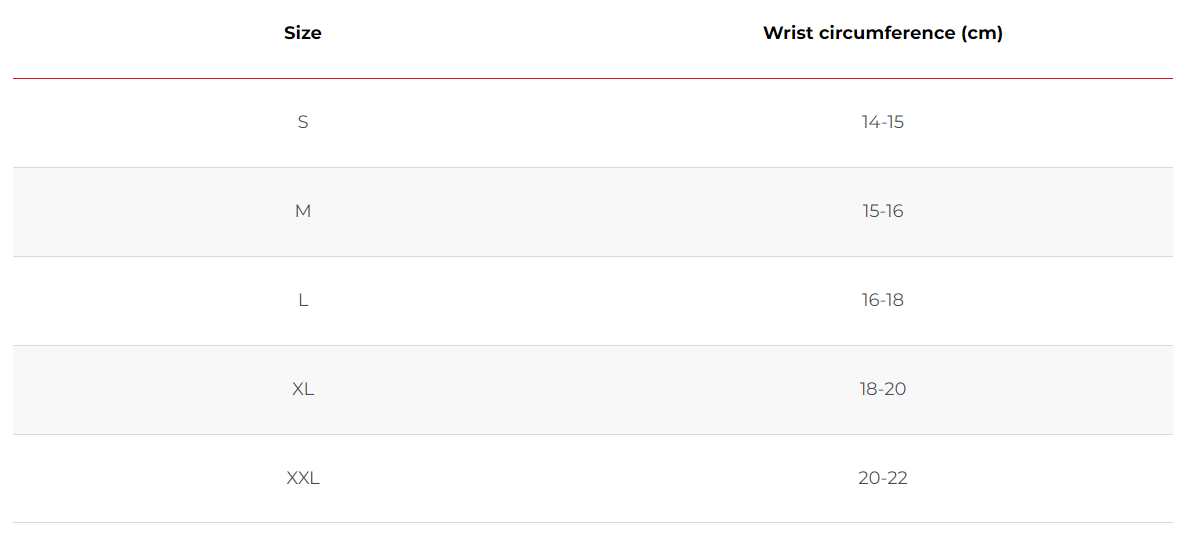This screenshot has height=536, width=1185.
Task: Click the Wrist circumference (cm) header
Action: 883,33
